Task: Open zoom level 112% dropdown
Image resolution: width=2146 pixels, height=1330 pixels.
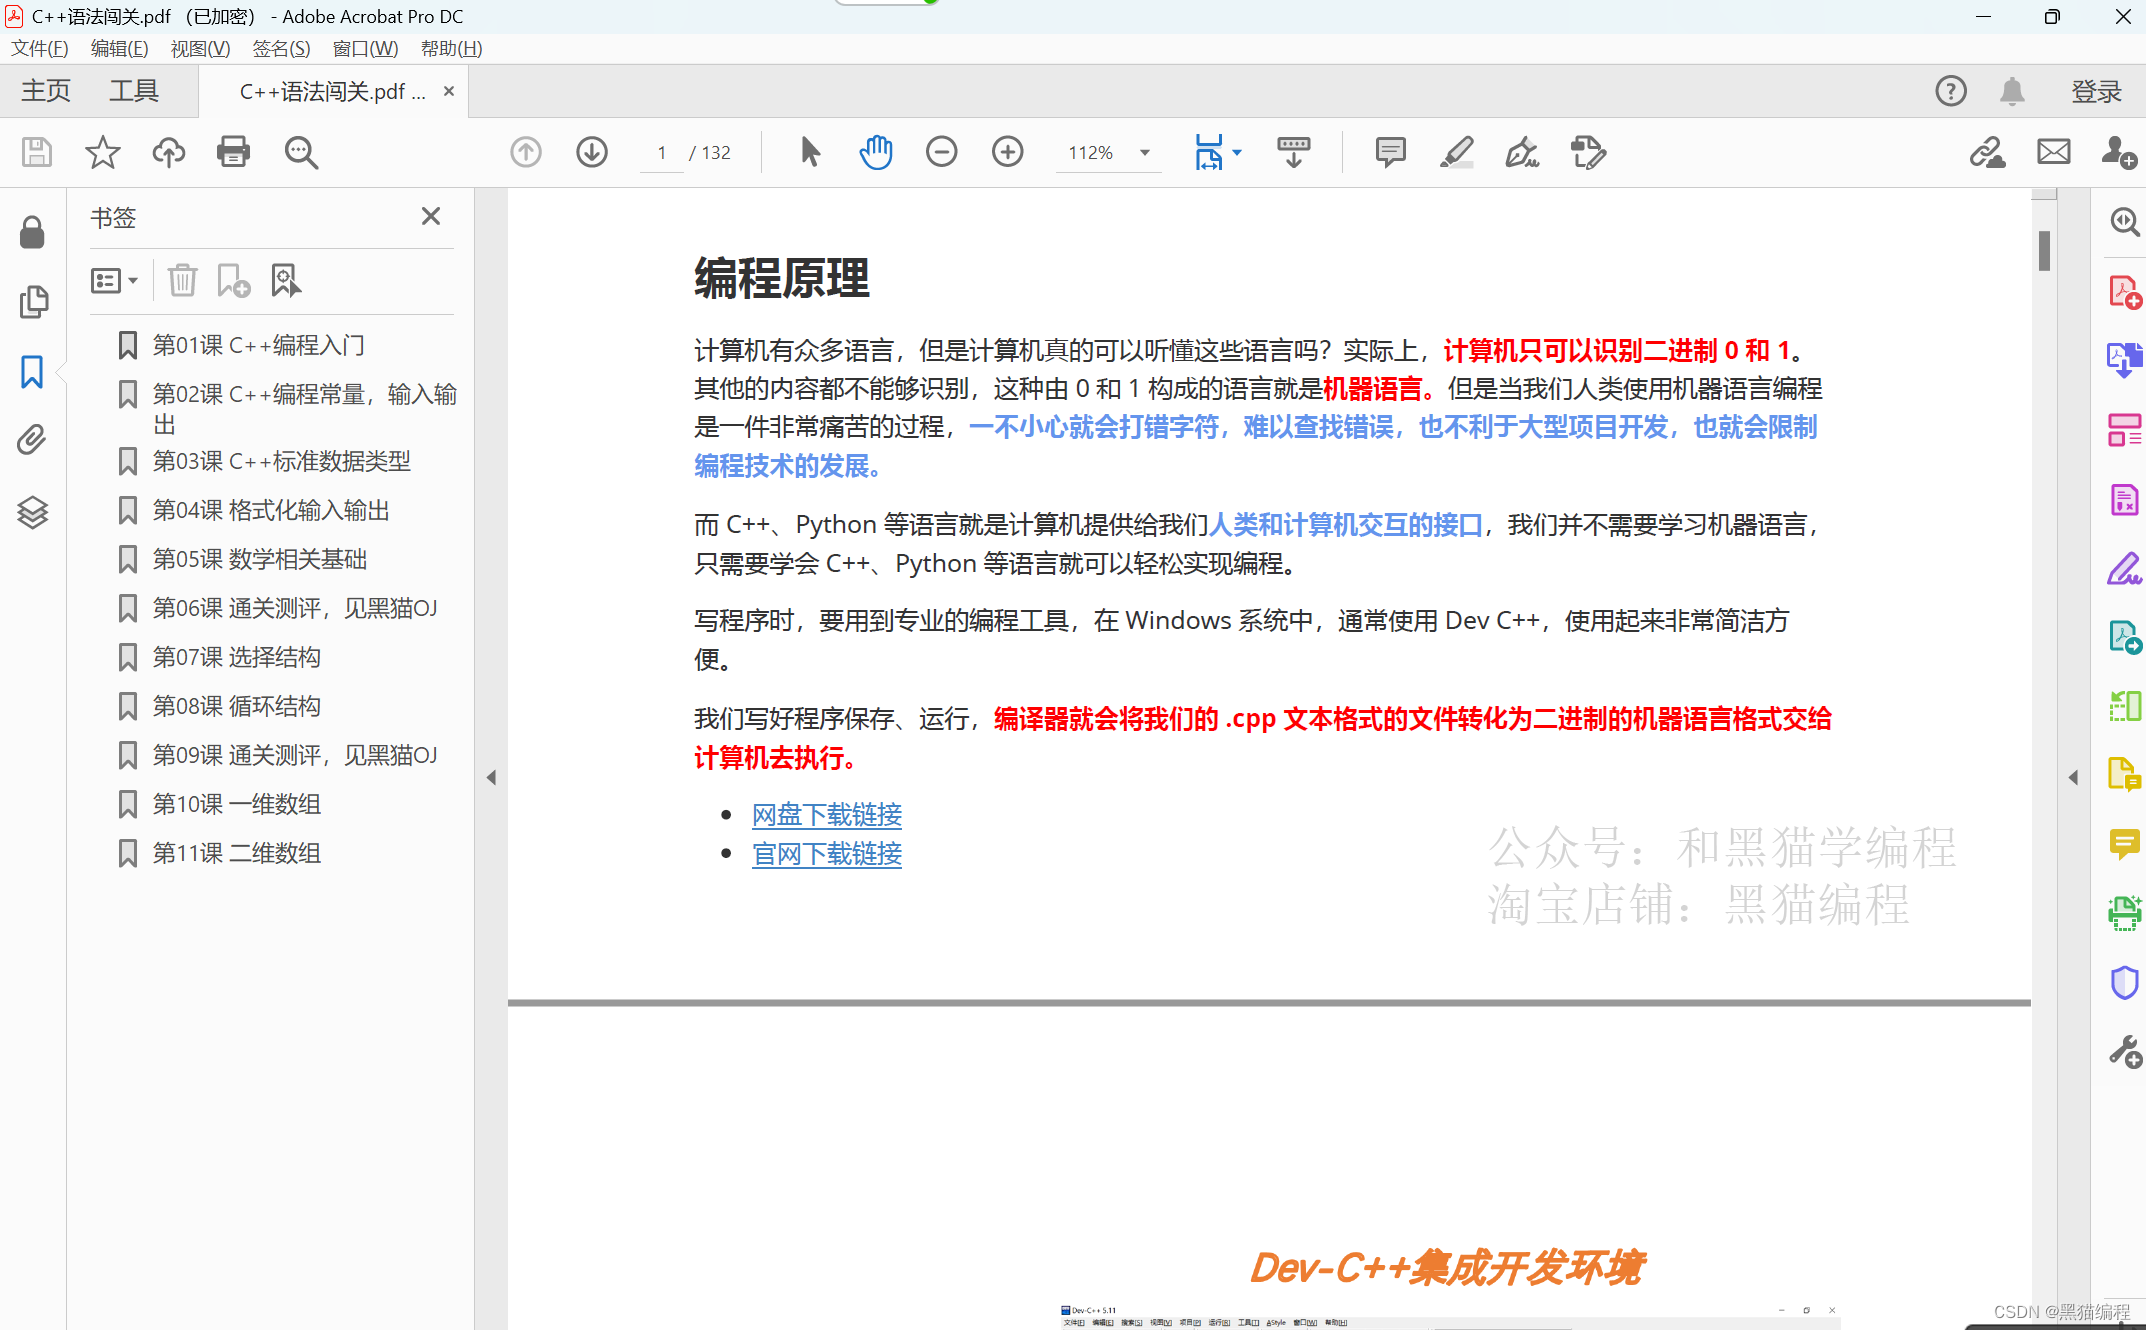Action: pyautogui.click(x=1144, y=153)
